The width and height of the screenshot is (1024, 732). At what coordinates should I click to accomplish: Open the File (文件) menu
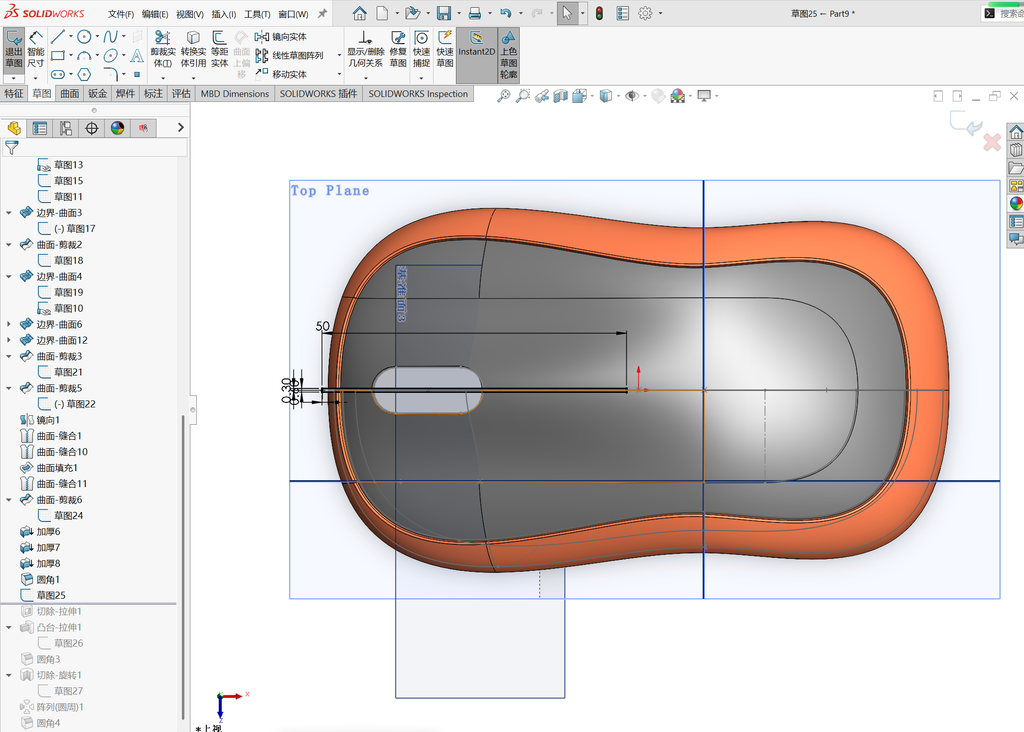point(121,14)
